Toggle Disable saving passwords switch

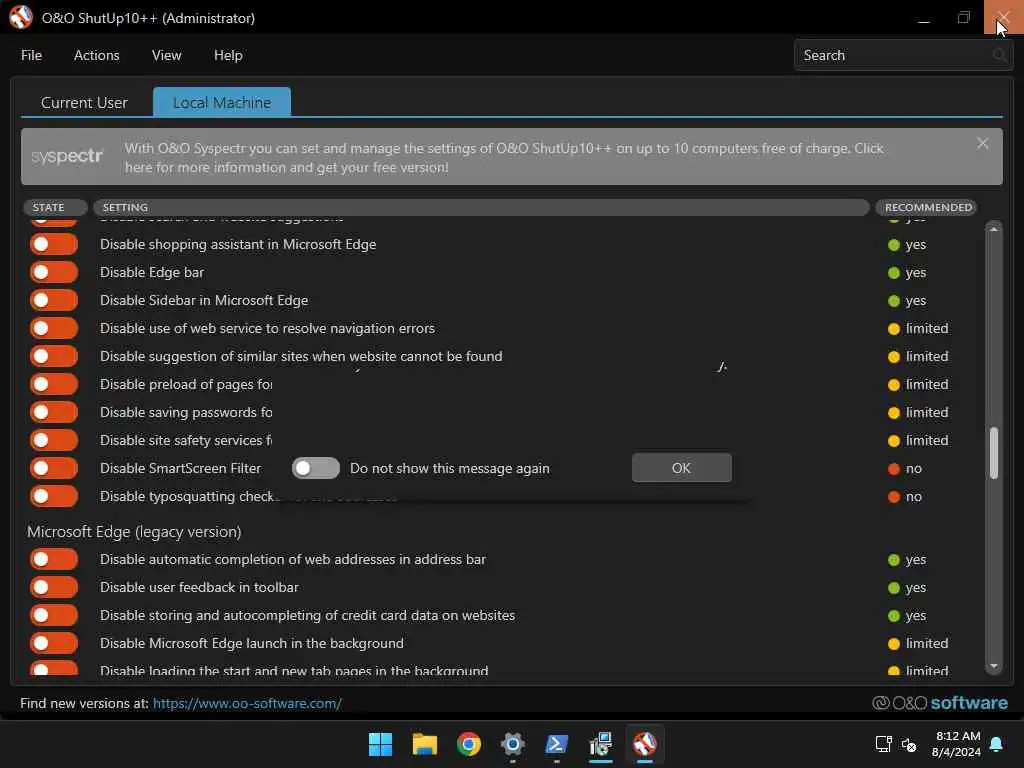pyautogui.click(x=54, y=412)
